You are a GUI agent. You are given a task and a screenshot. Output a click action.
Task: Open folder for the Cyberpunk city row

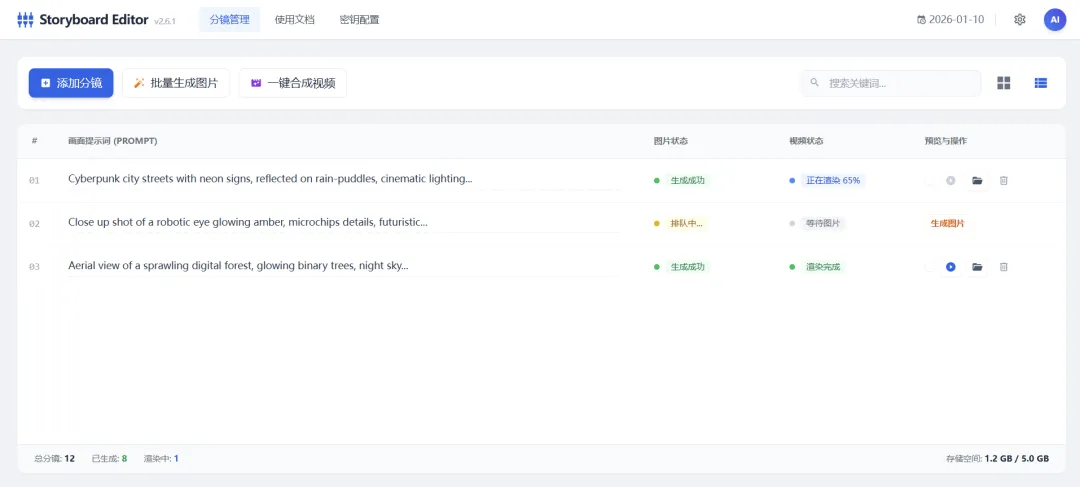tap(977, 180)
